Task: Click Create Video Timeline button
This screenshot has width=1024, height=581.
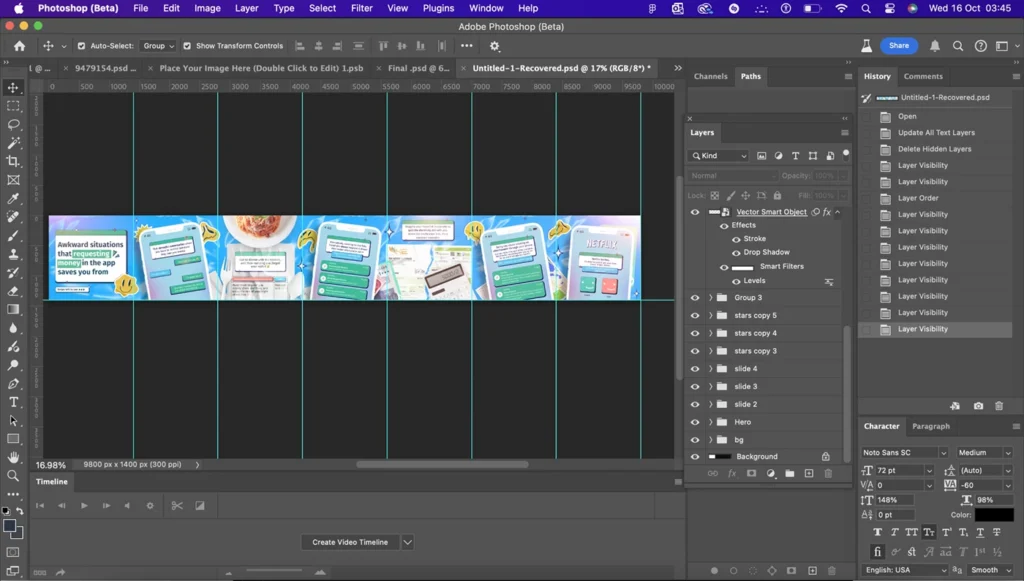Action: 349,542
